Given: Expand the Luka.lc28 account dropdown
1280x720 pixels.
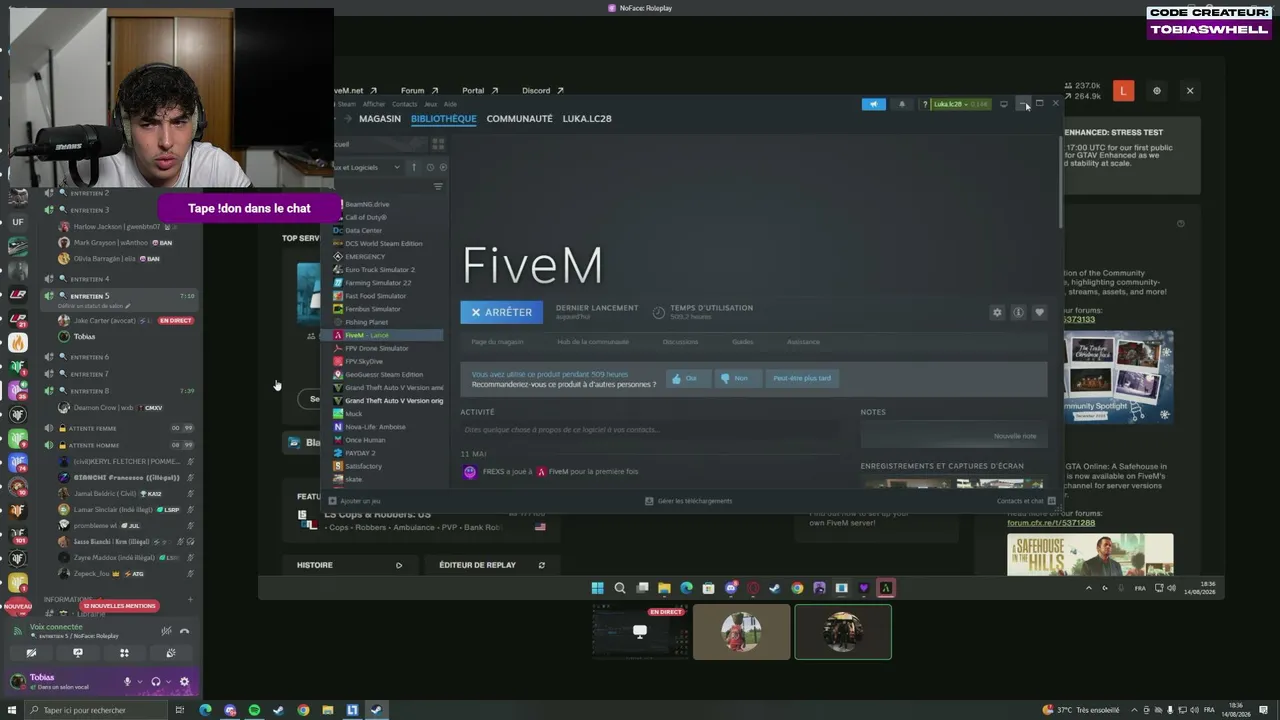Looking at the screenshot, I should pos(961,104).
